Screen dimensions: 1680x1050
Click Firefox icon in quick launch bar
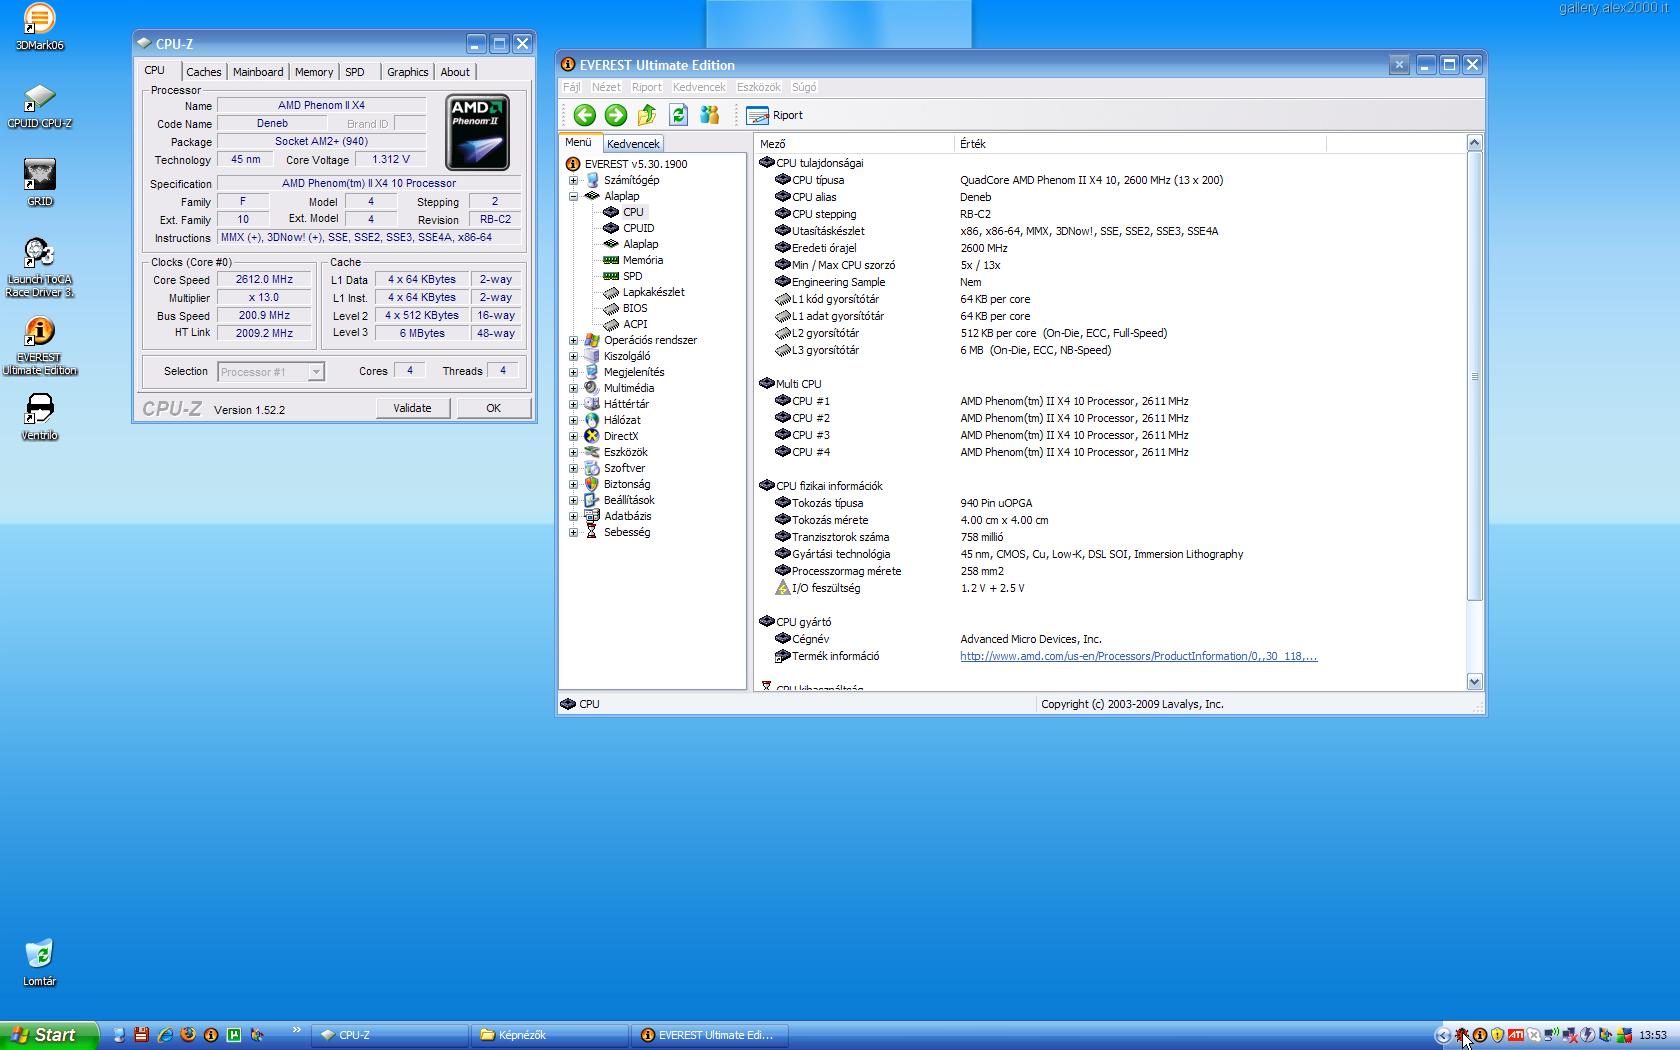click(188, 1035)
